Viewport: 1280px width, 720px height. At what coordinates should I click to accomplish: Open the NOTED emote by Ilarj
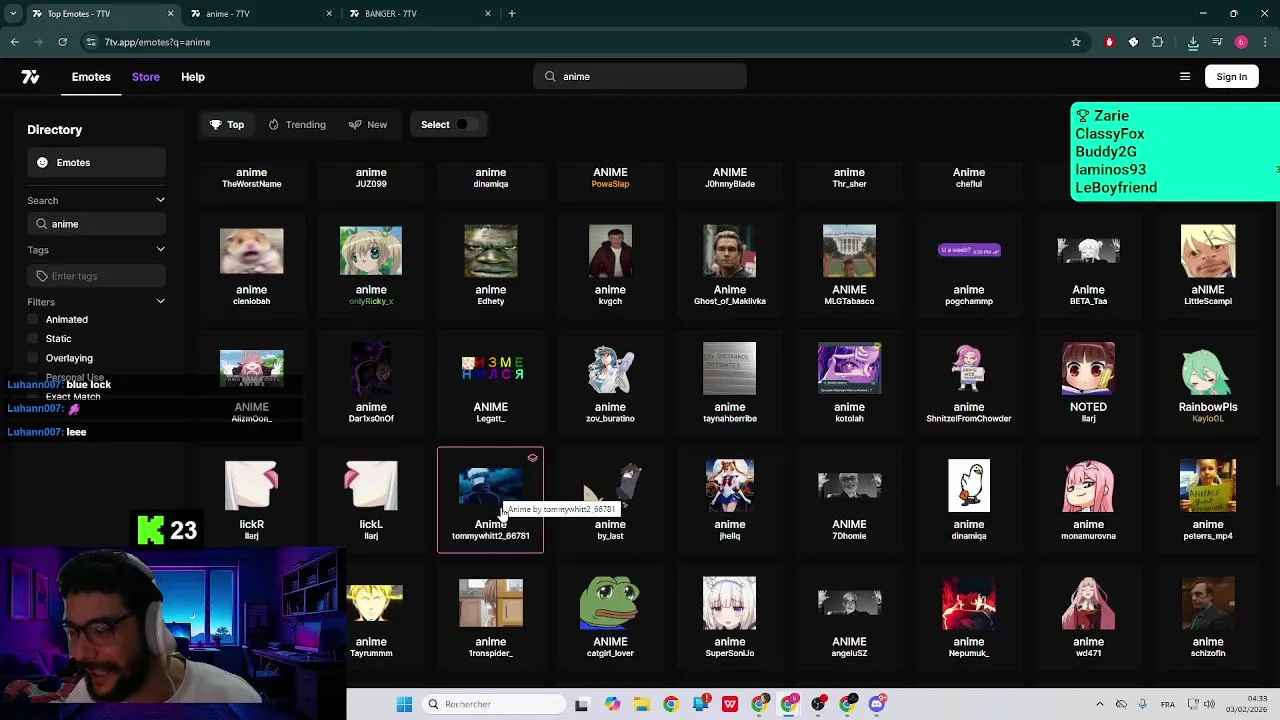point(1088,383)
